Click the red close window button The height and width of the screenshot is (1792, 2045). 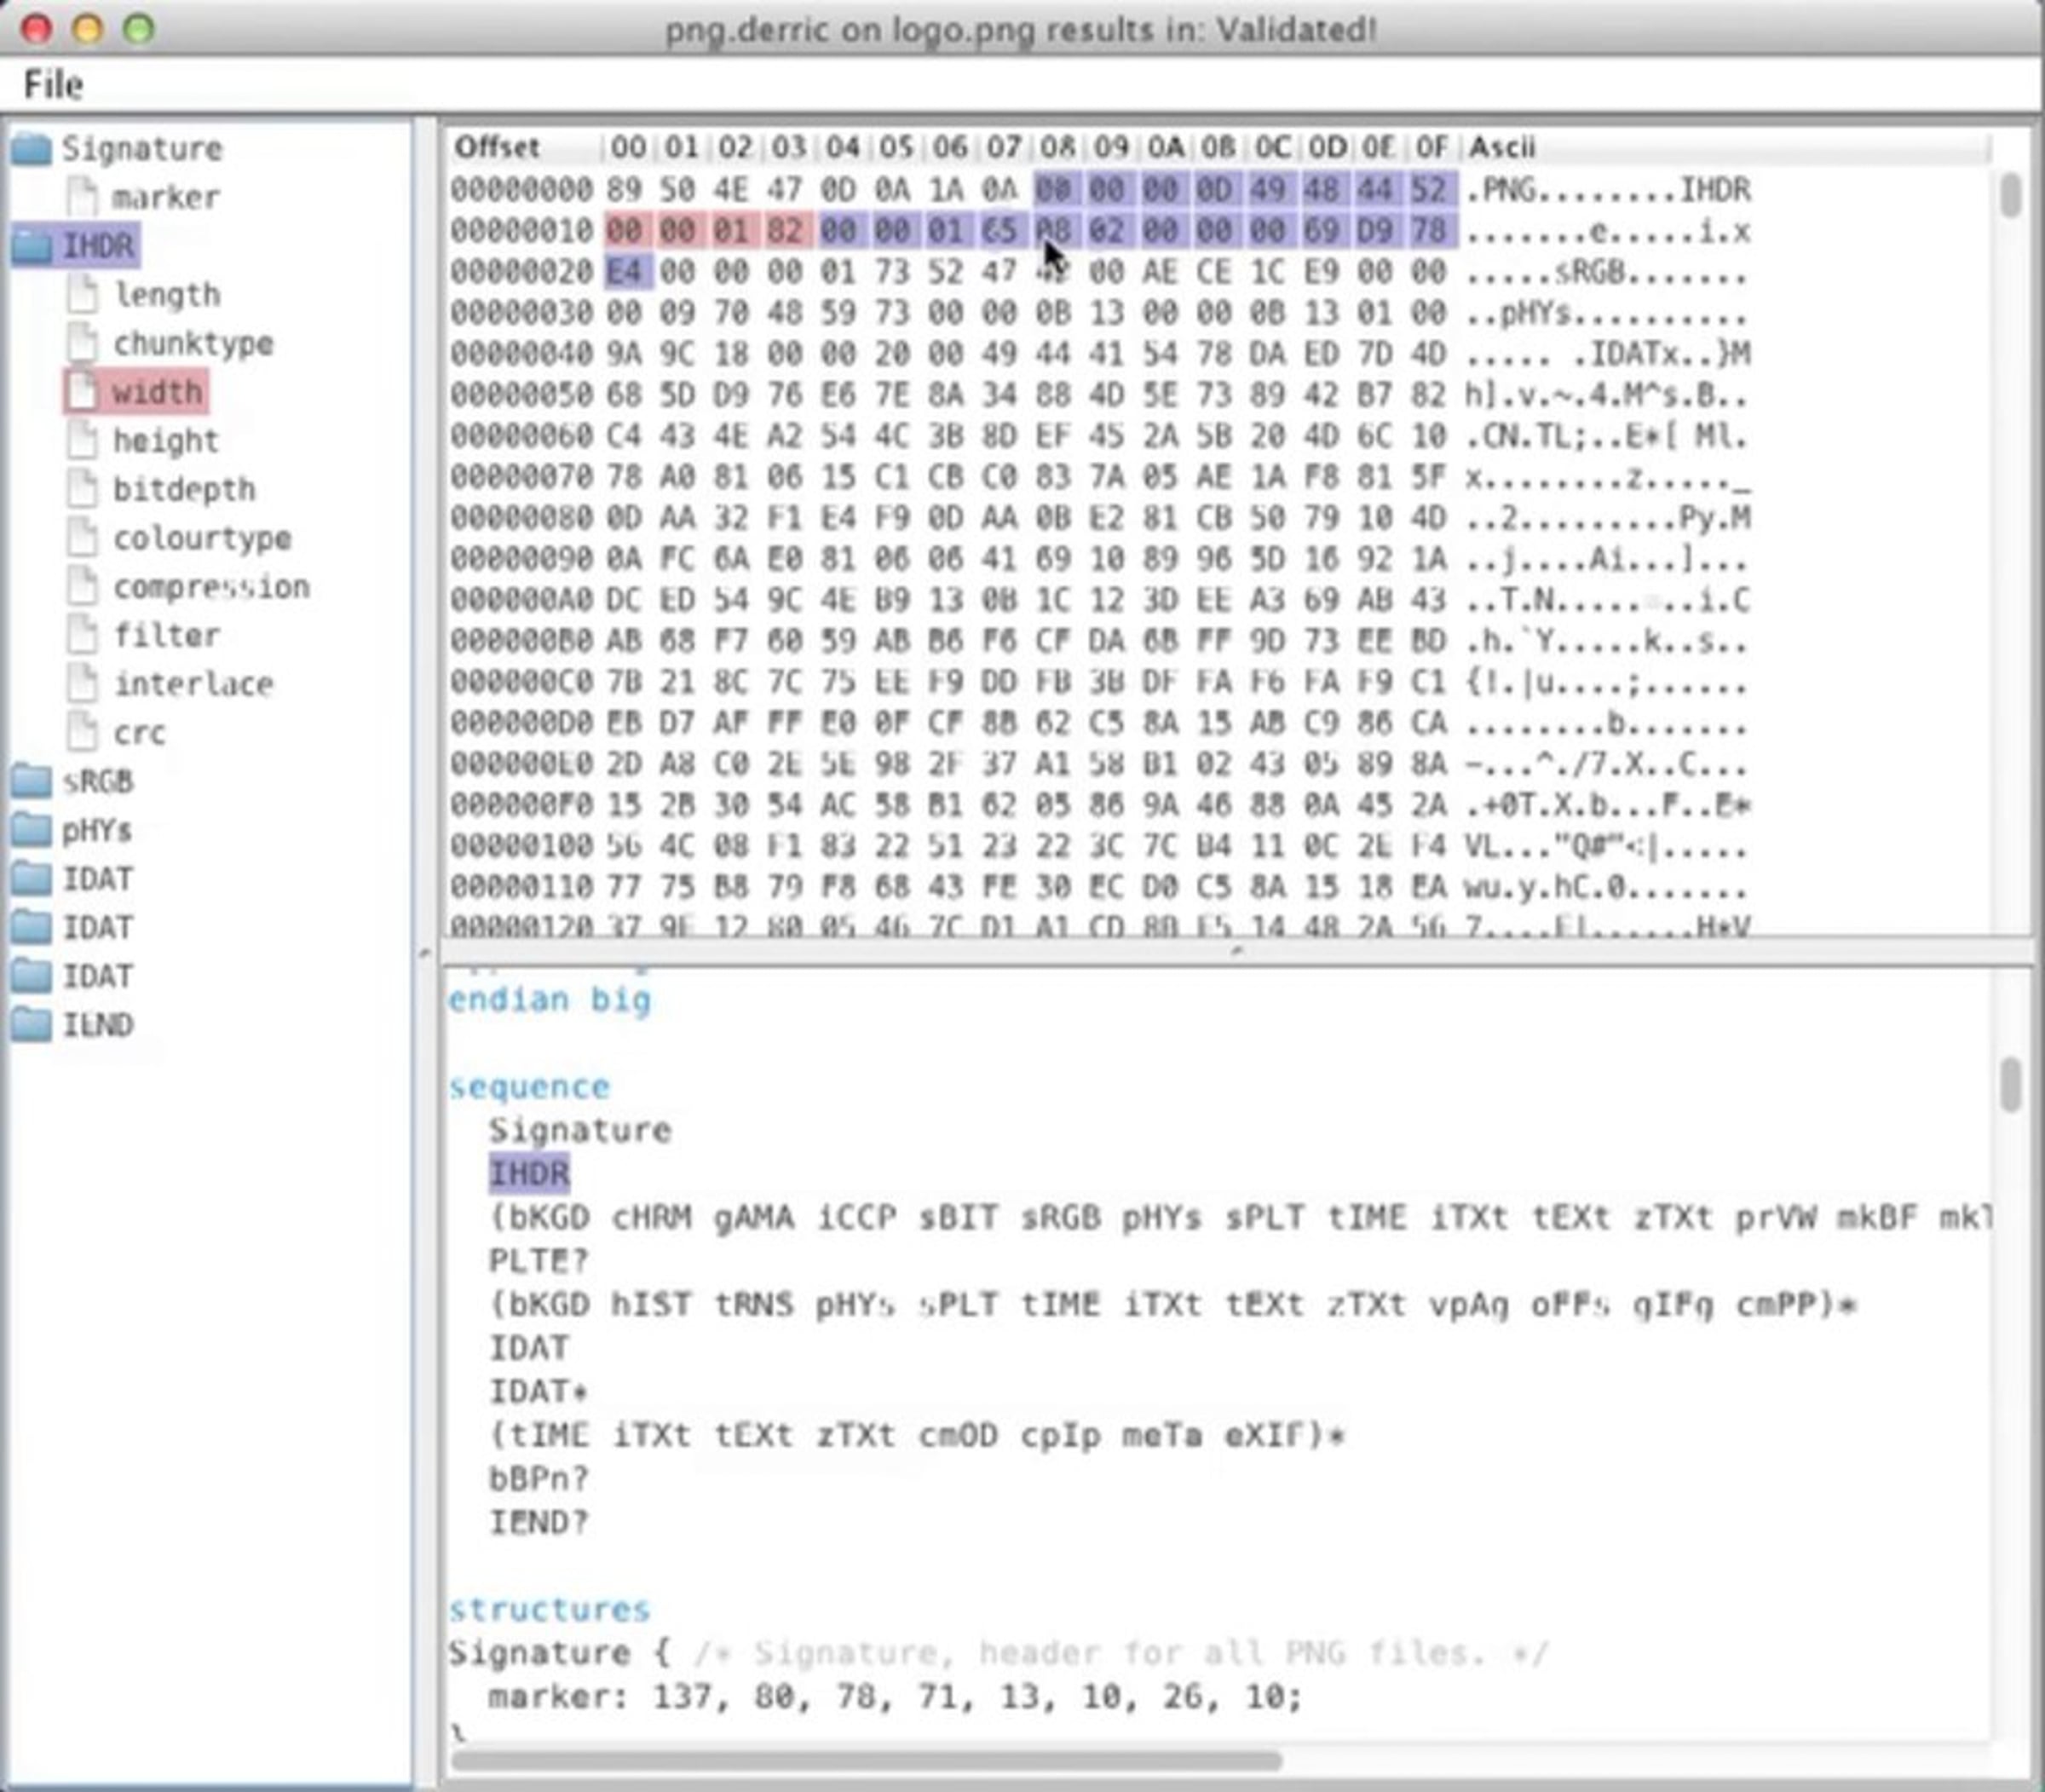[x=36, y=28]
